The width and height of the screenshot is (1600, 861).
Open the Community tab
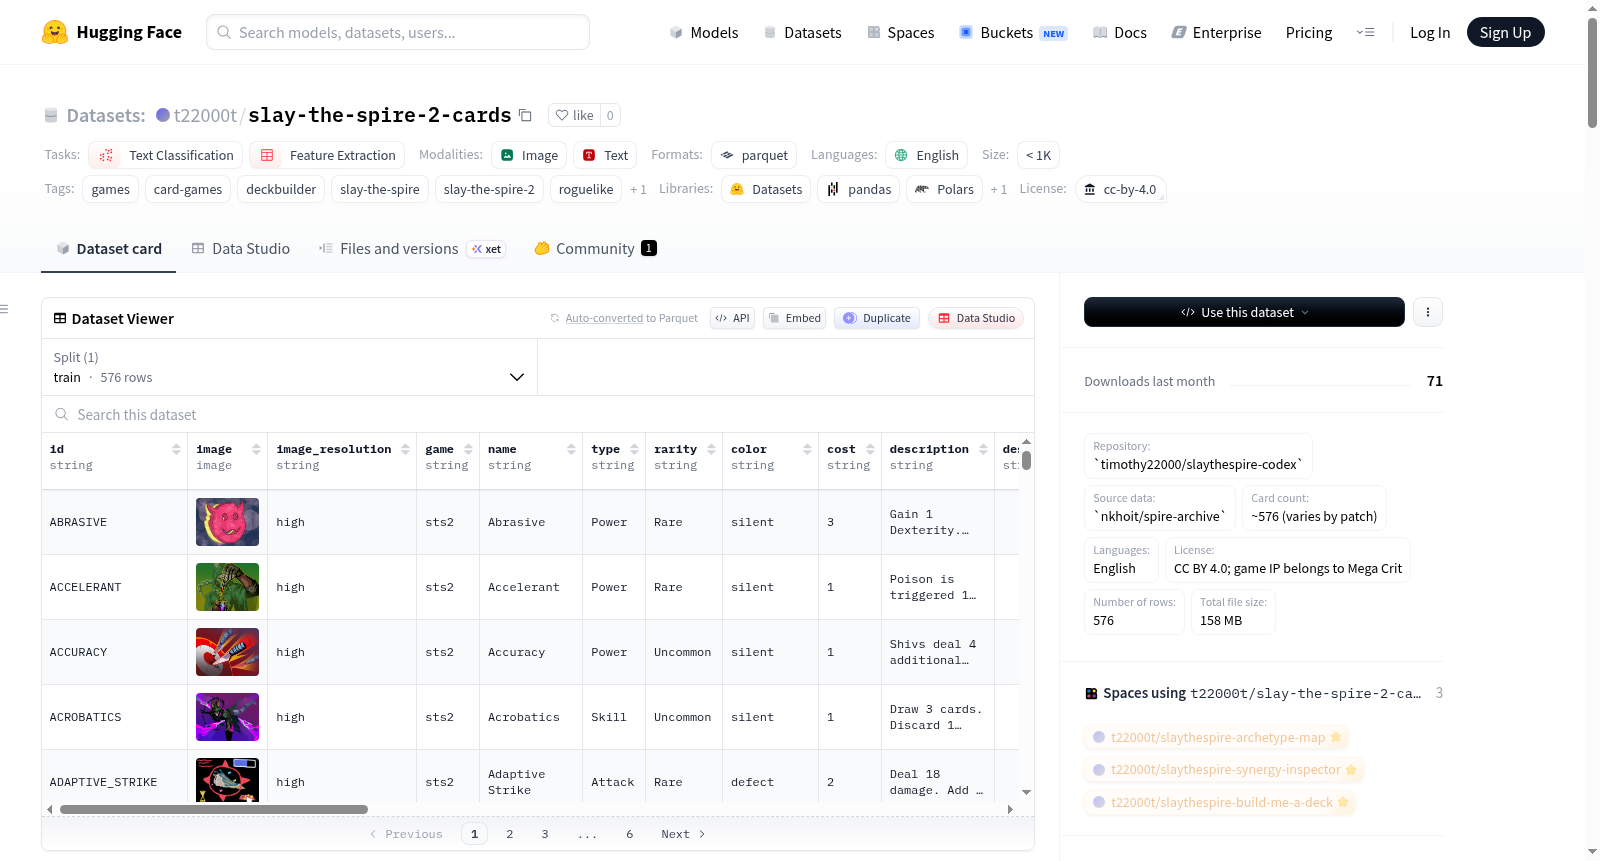pos(595,249)
